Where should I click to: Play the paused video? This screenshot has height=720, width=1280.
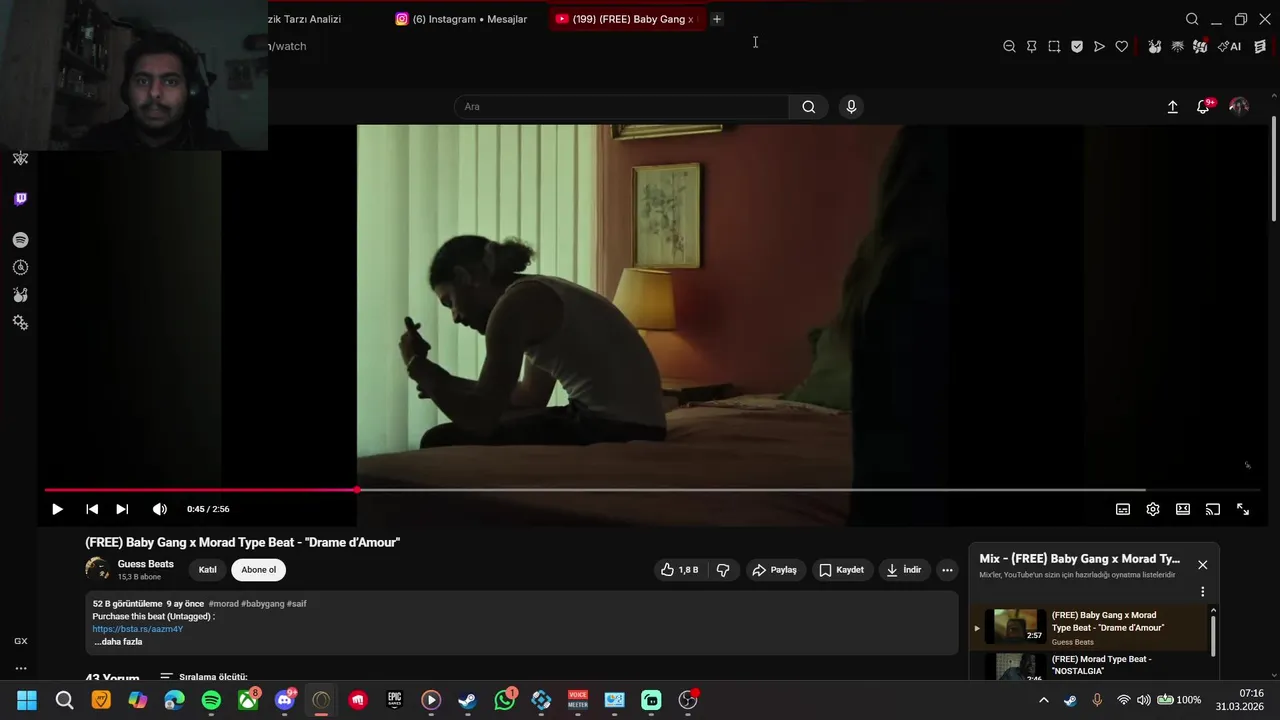click(57, 509)
